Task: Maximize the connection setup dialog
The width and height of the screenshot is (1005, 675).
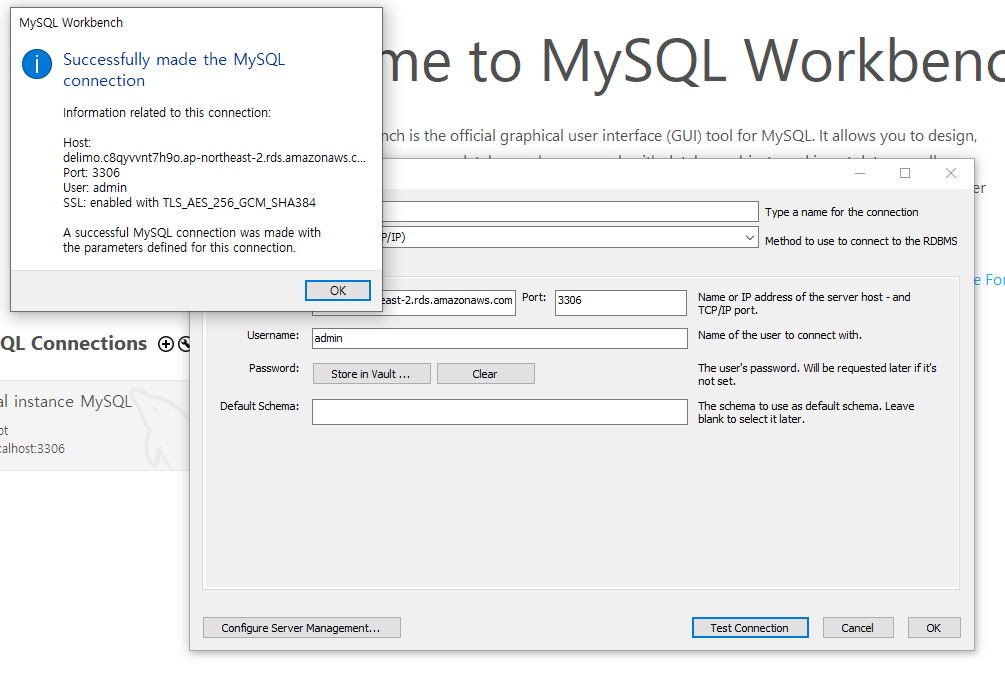Action: click(905, 173)
